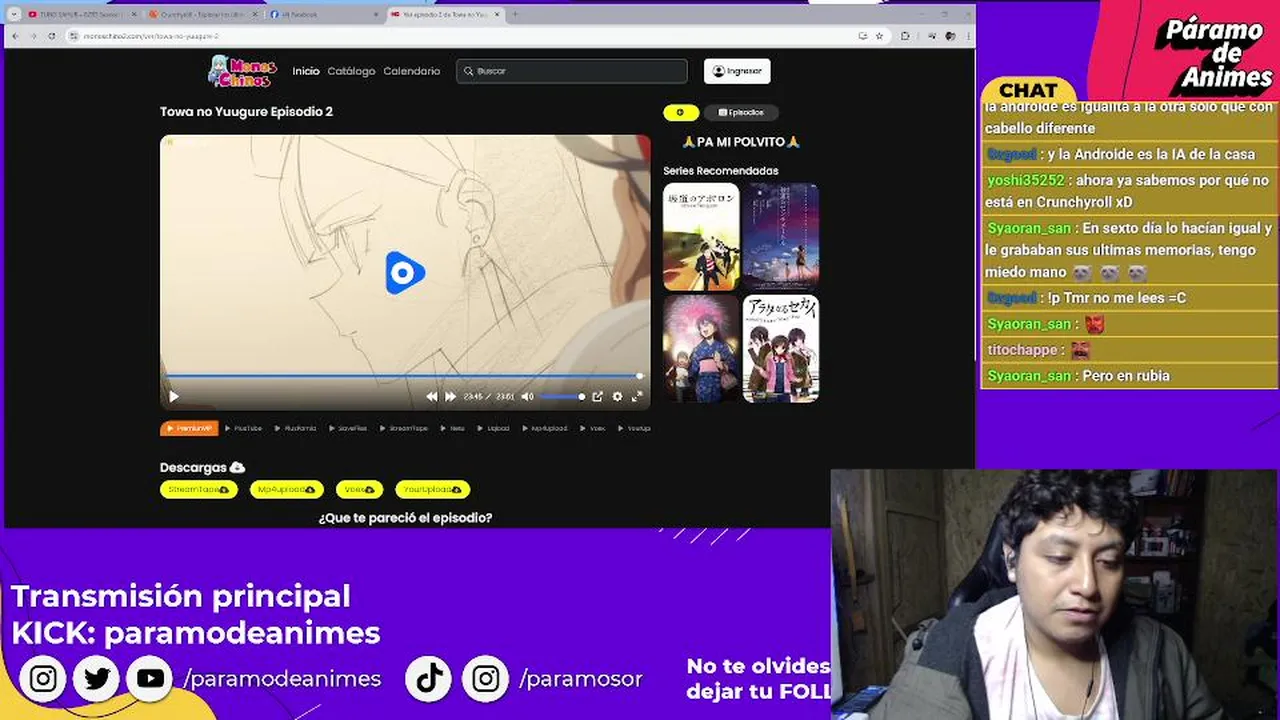Select the YourUpload server tab

click(635, 428)
